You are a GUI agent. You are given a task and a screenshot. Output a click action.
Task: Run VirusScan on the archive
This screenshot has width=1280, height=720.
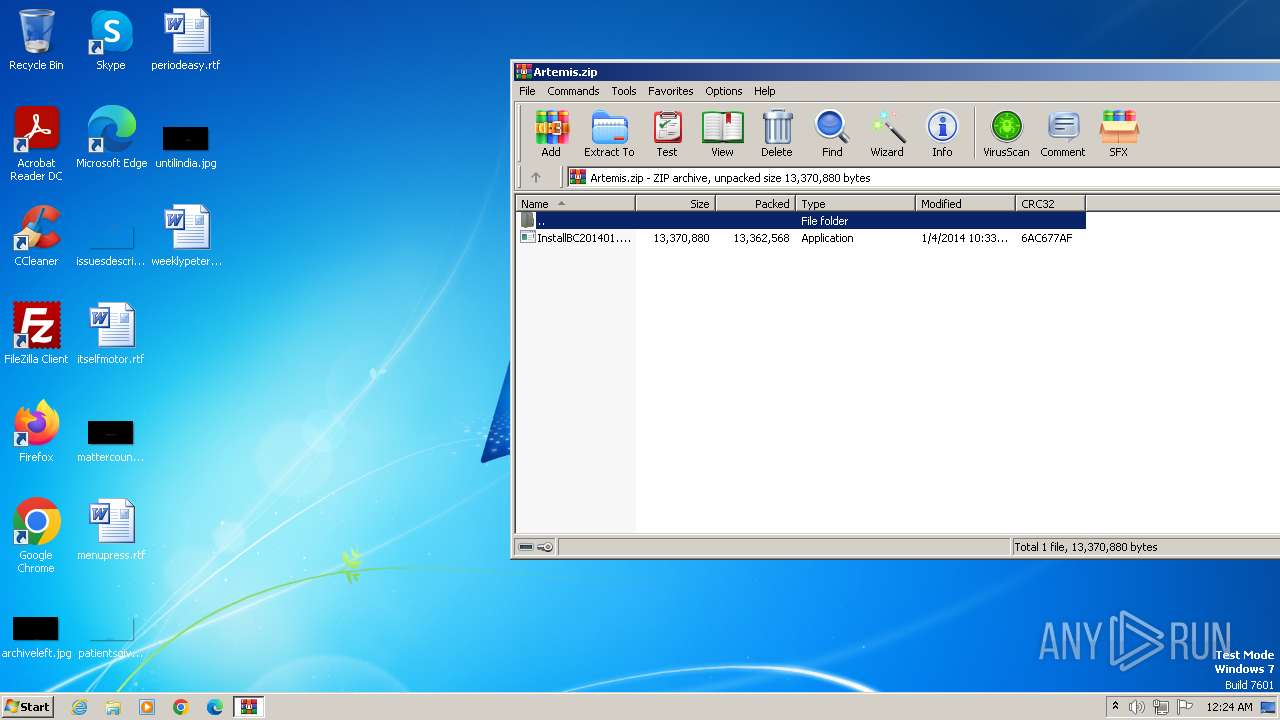tap(1006, 134)
